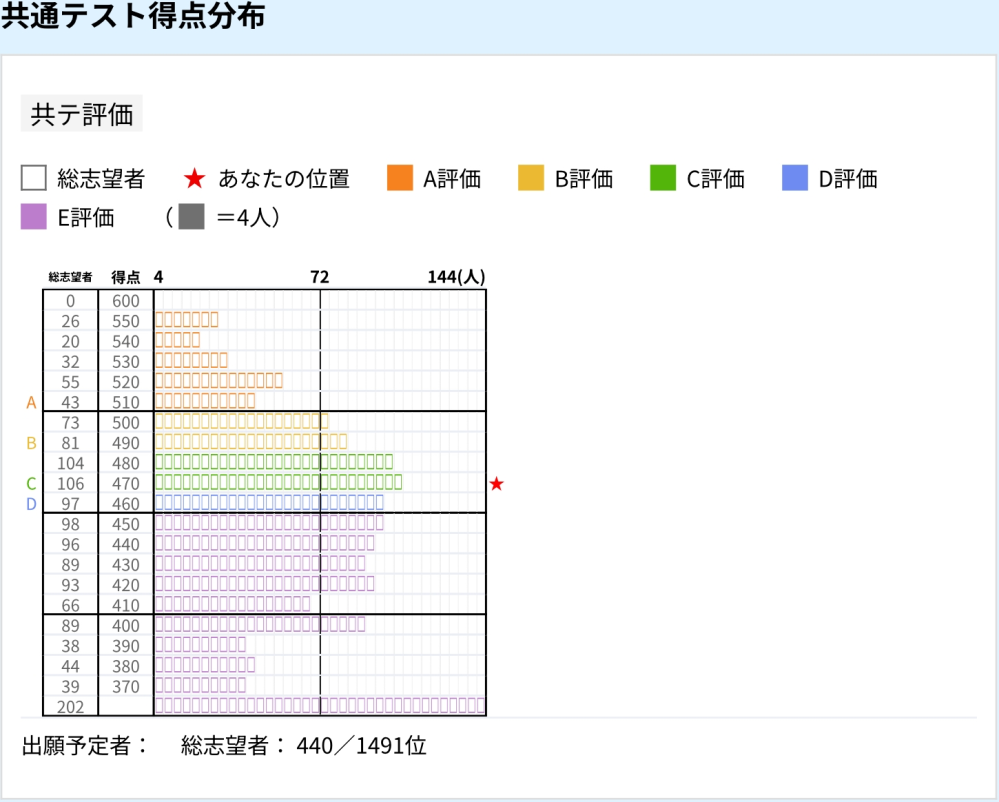This screenshot has height=802, width=999.
Task: Open the 440／1491位 ranking link
Action: coord(364,745)
